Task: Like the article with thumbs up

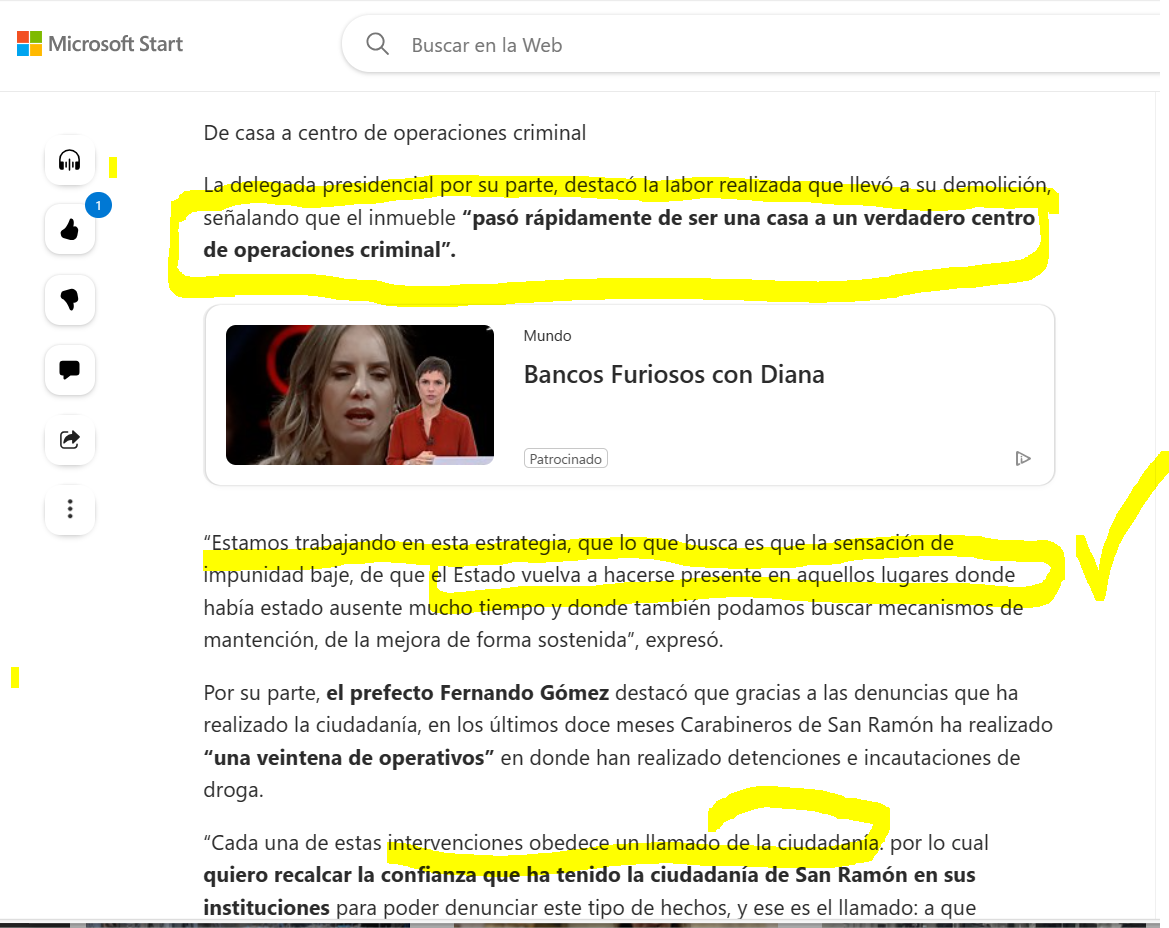Action: 70,230
